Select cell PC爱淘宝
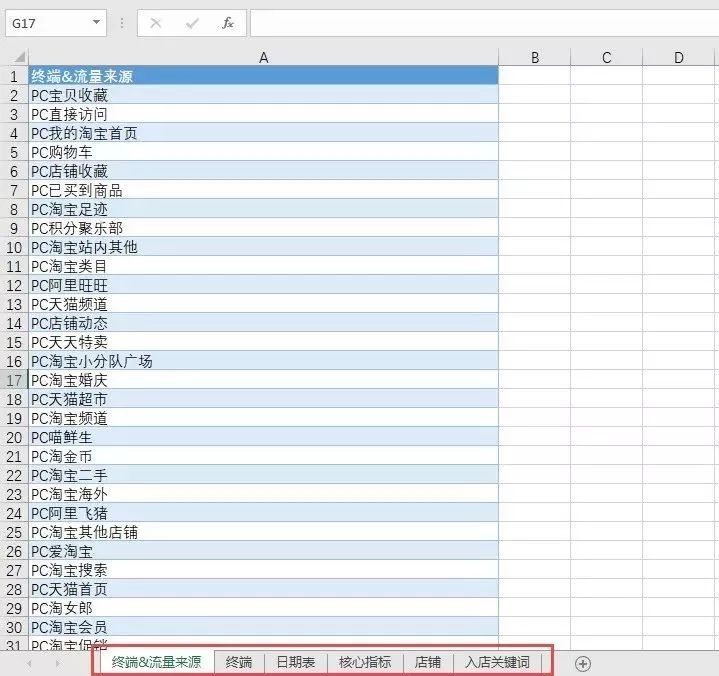Screen dimensions: 719x676 263,551
